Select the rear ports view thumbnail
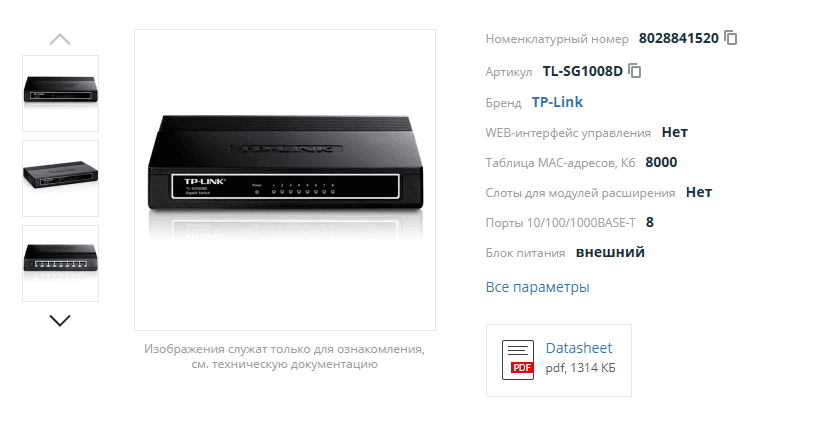Viewport: 823px width, 429px height. pos(60,264)
